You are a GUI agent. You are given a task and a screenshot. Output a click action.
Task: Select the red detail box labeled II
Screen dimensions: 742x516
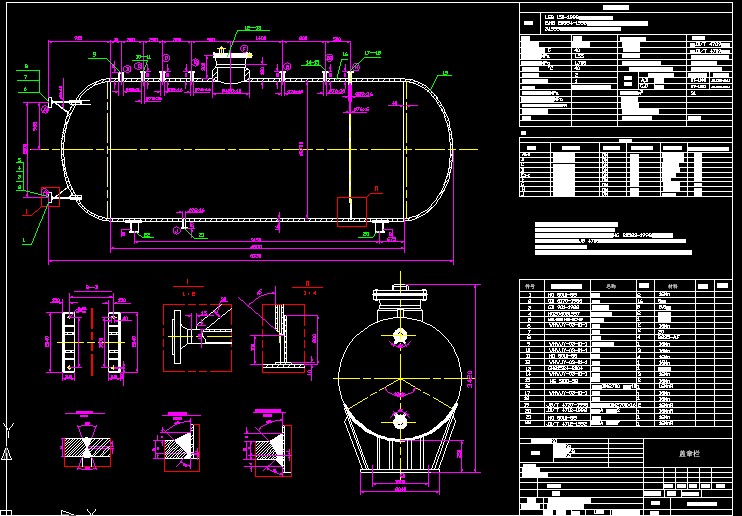pos(352,212)
